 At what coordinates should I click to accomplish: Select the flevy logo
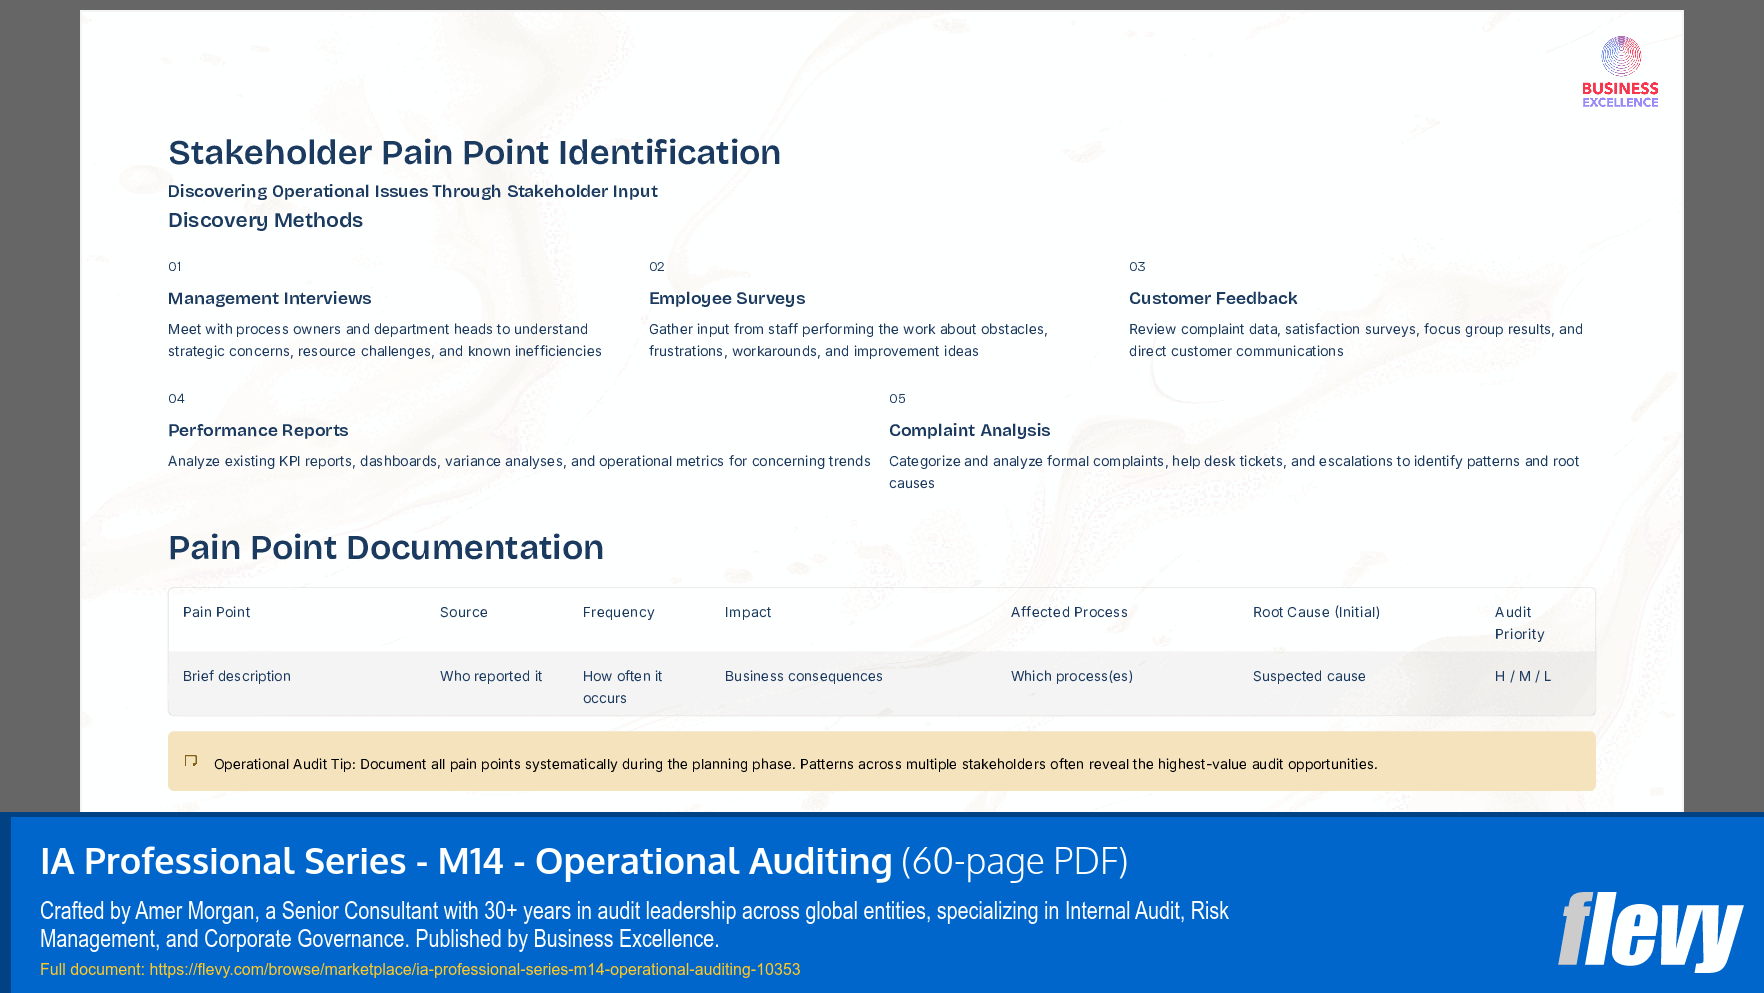[1650, 929]
